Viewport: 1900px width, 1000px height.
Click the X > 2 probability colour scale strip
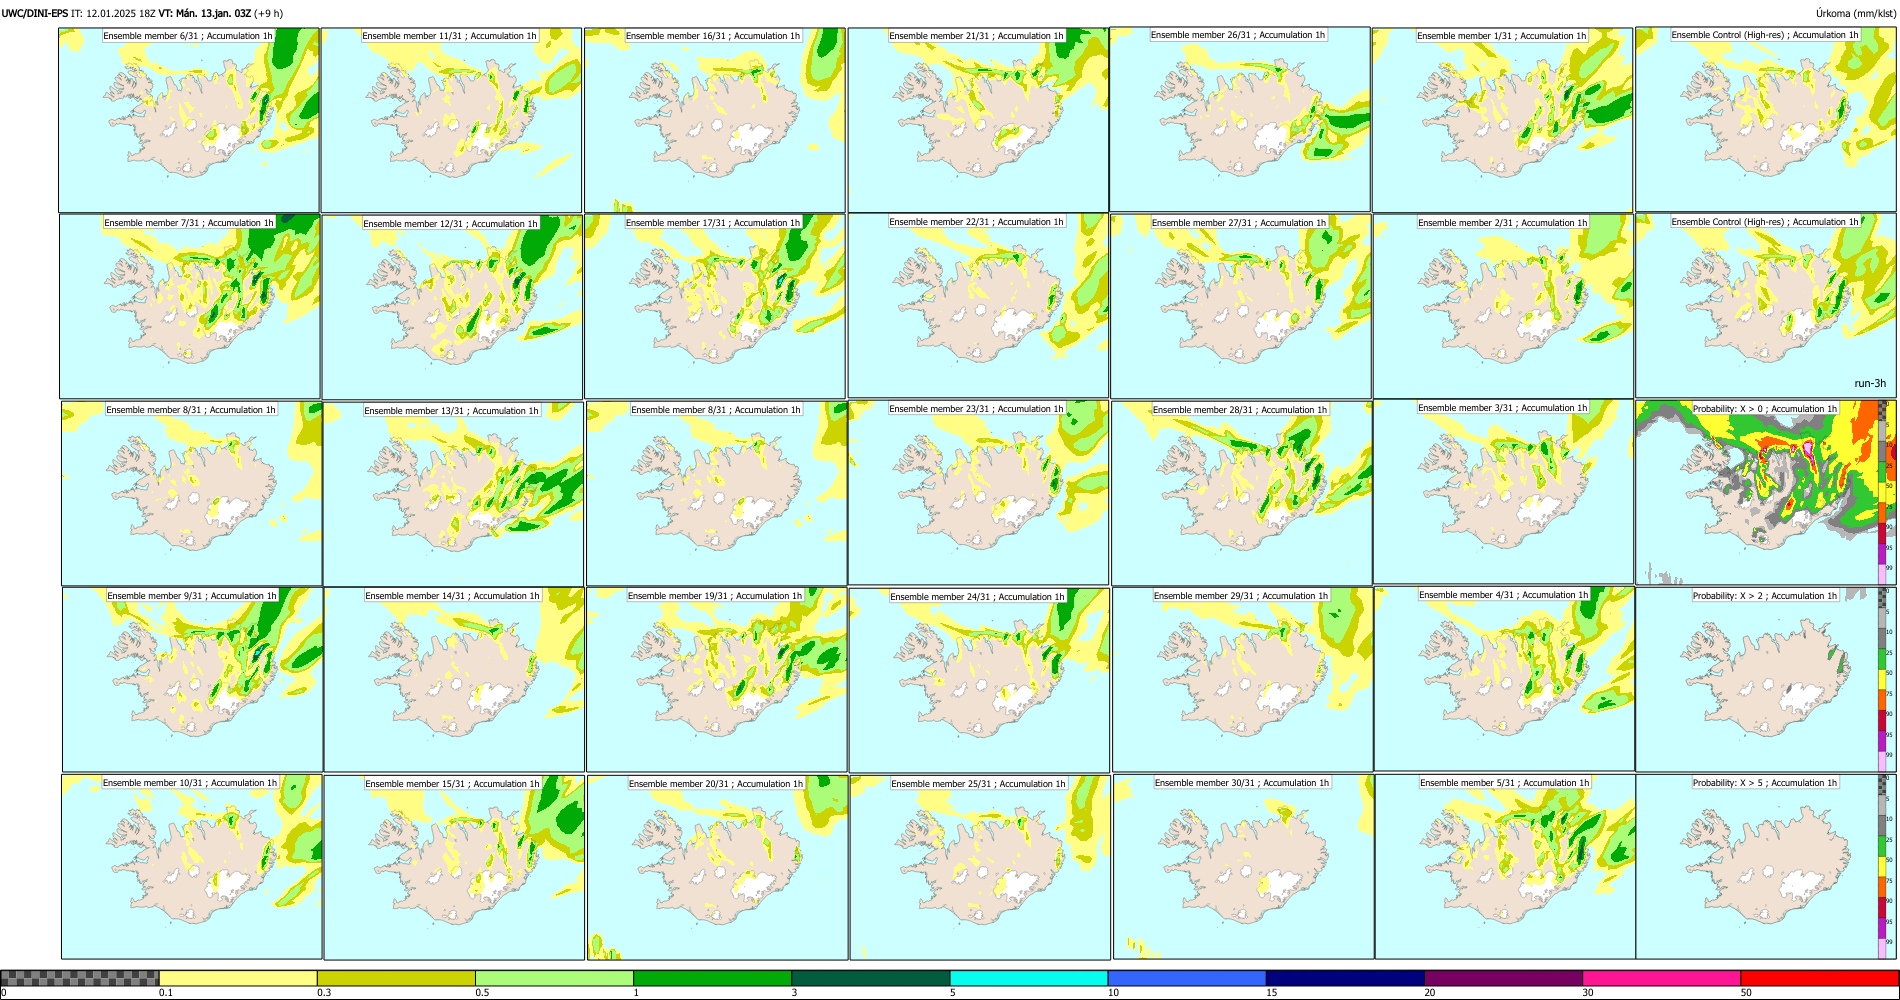1881,679
